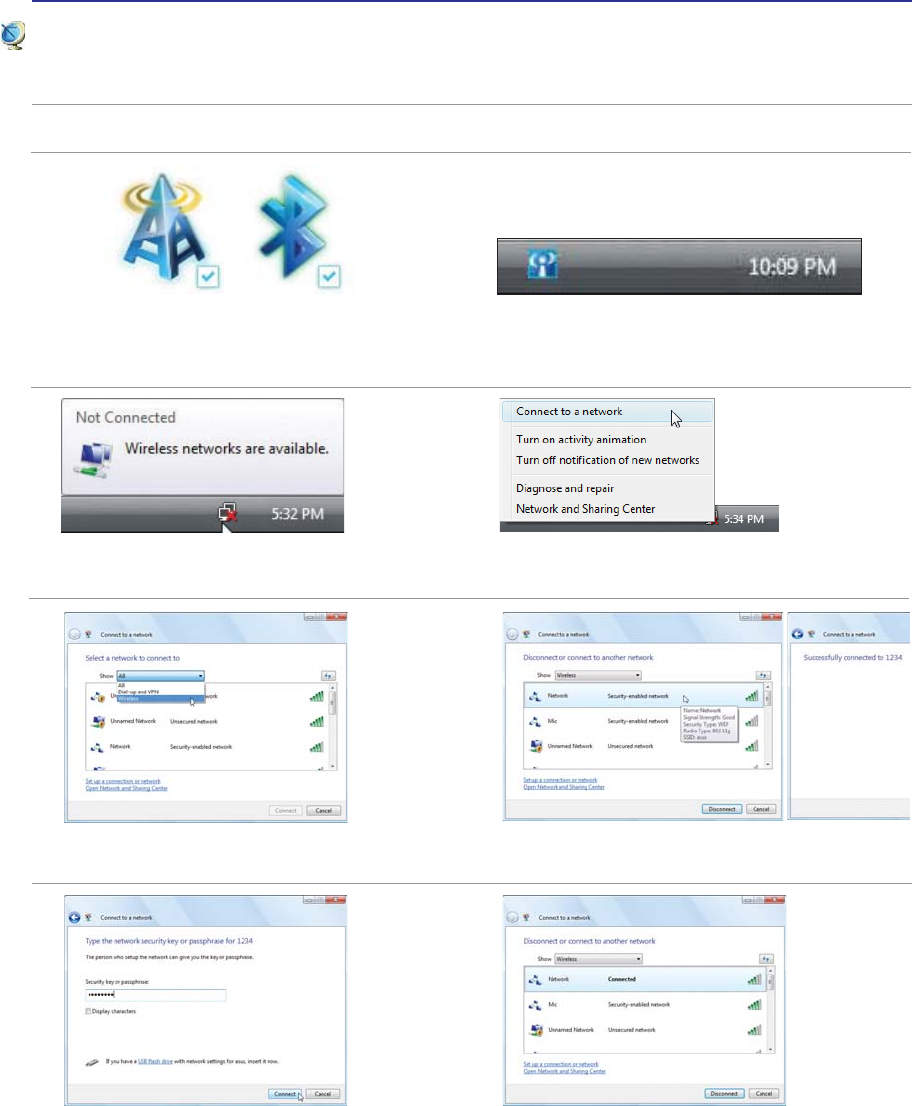
Task: Toggle the checkmark under the wireless tower icon
Action: (x=208, y=276)
